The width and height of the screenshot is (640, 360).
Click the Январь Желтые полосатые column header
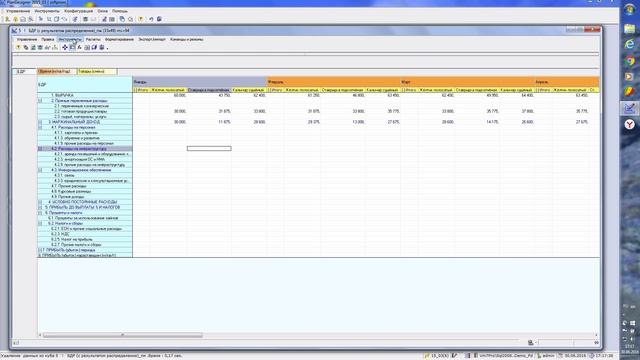point(168,90)
